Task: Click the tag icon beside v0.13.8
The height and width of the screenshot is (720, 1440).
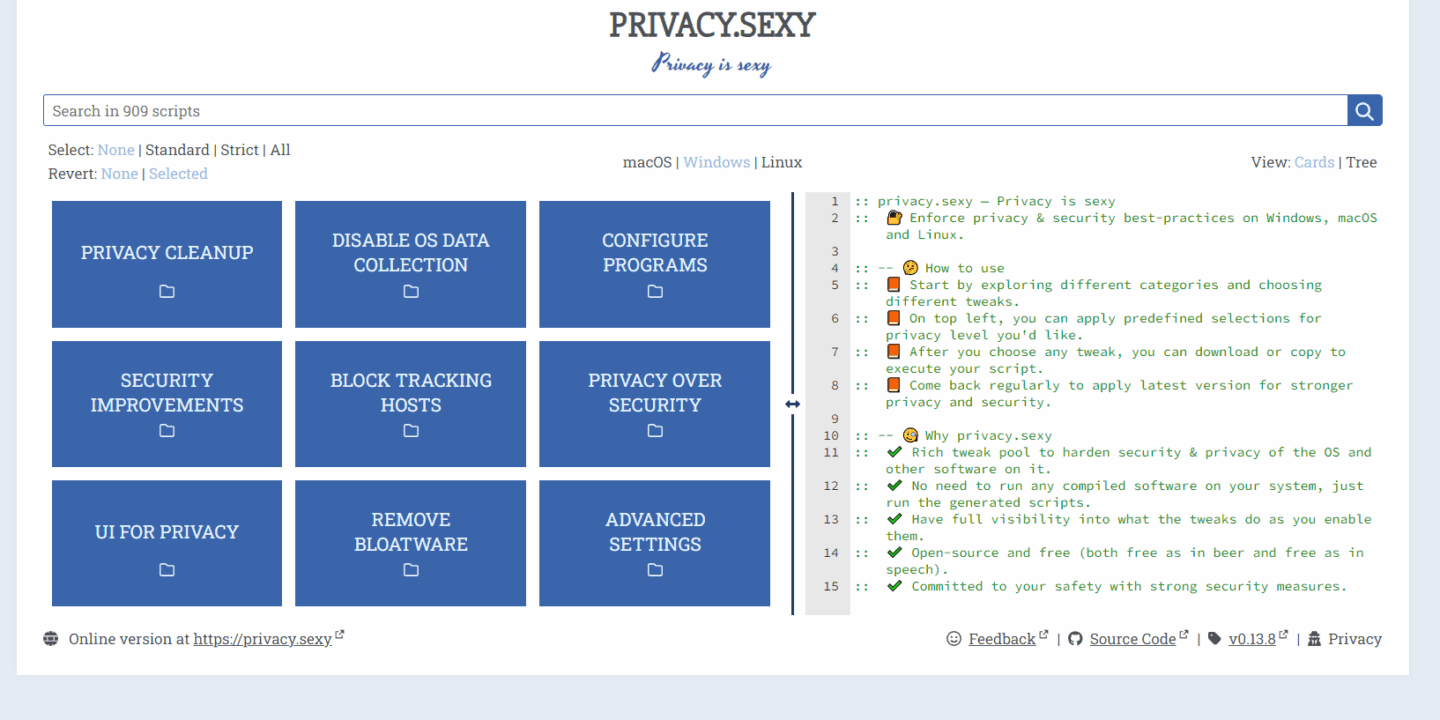Action: click(1214, 638)
